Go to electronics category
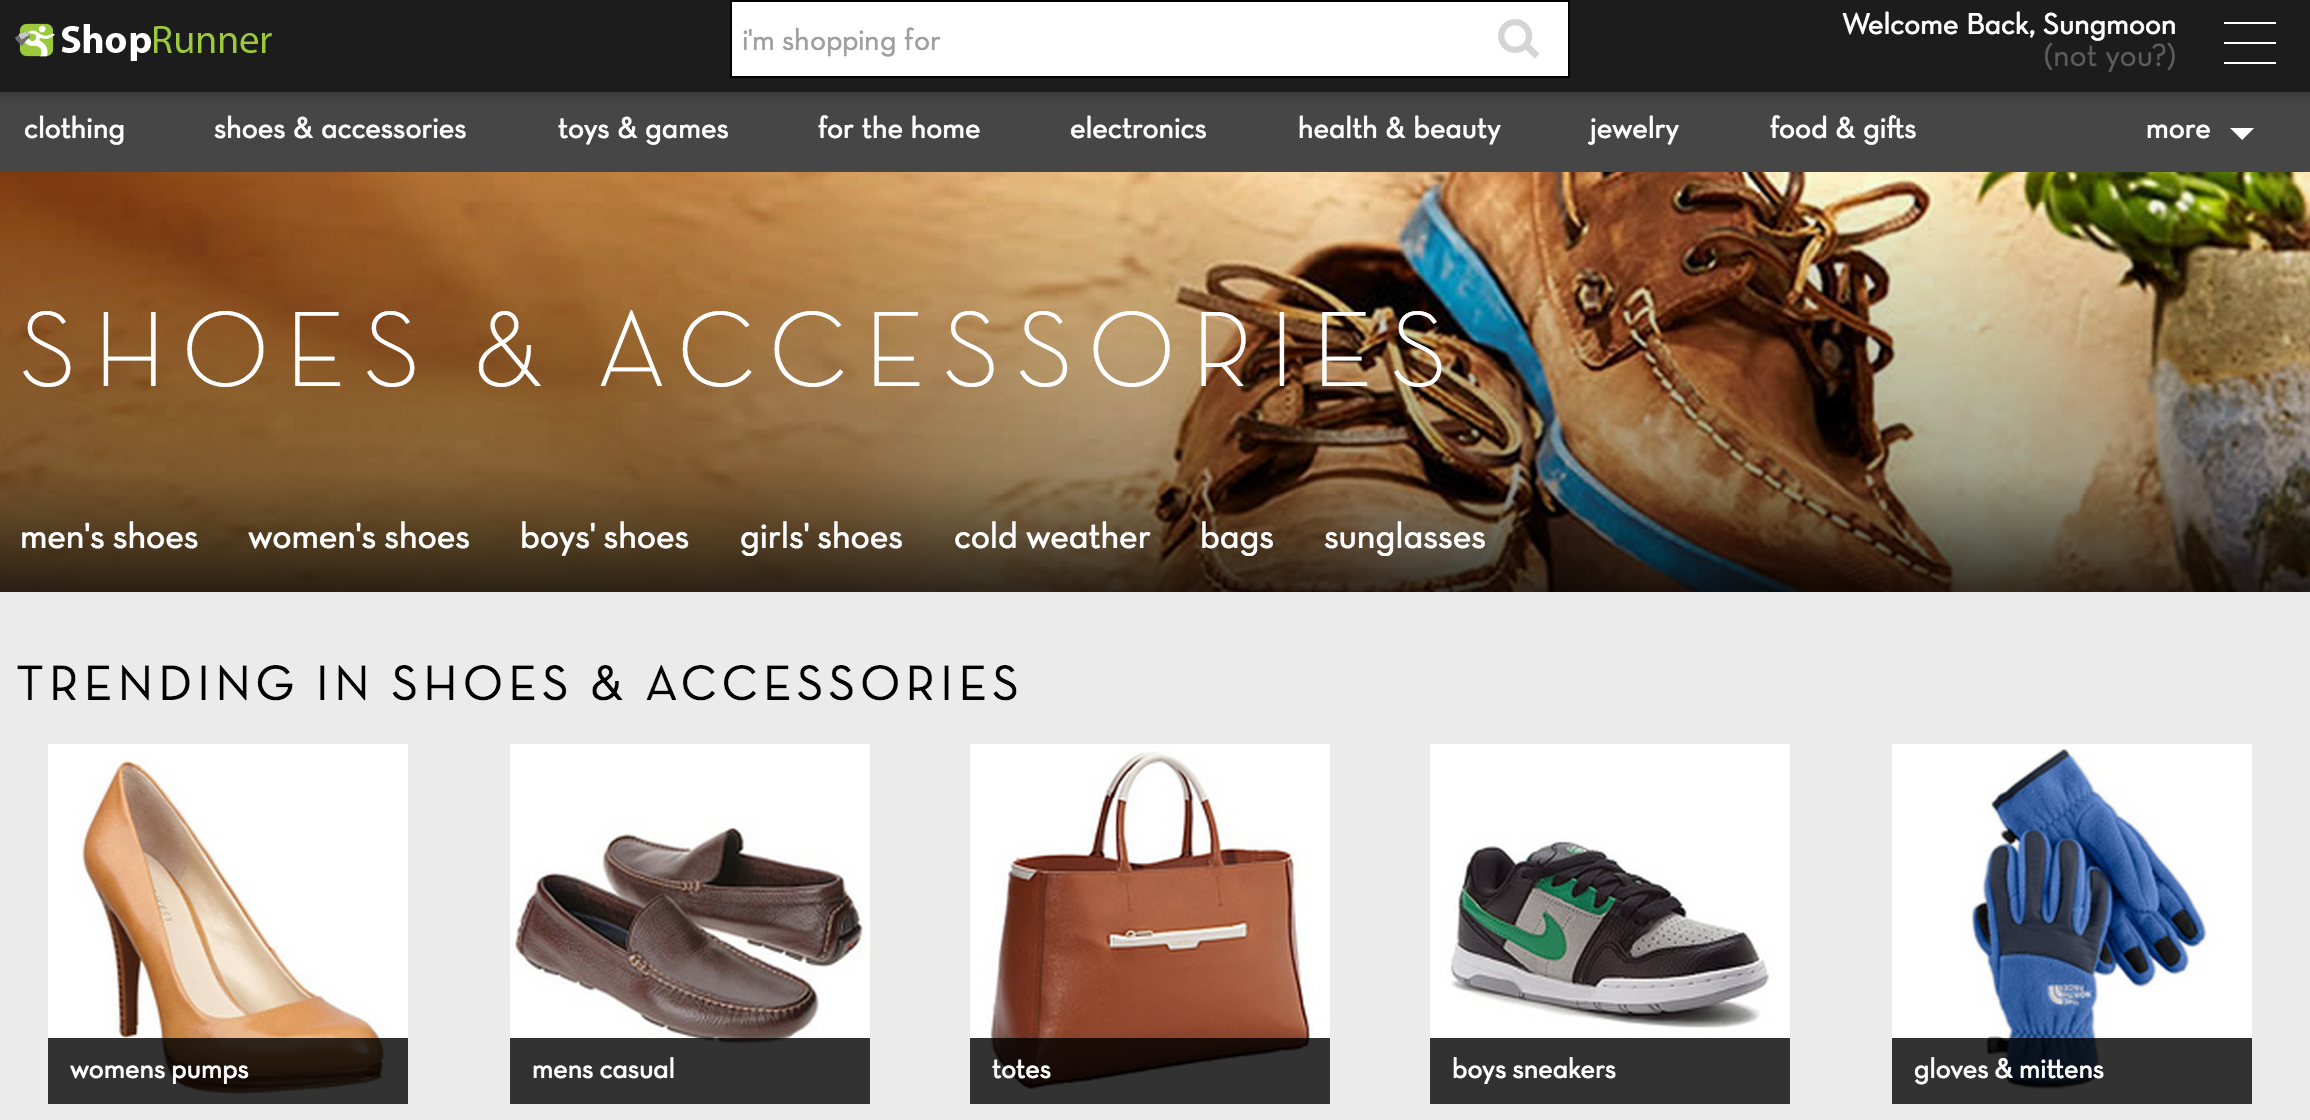The image size is (2310, 1120). [1138, 129]
